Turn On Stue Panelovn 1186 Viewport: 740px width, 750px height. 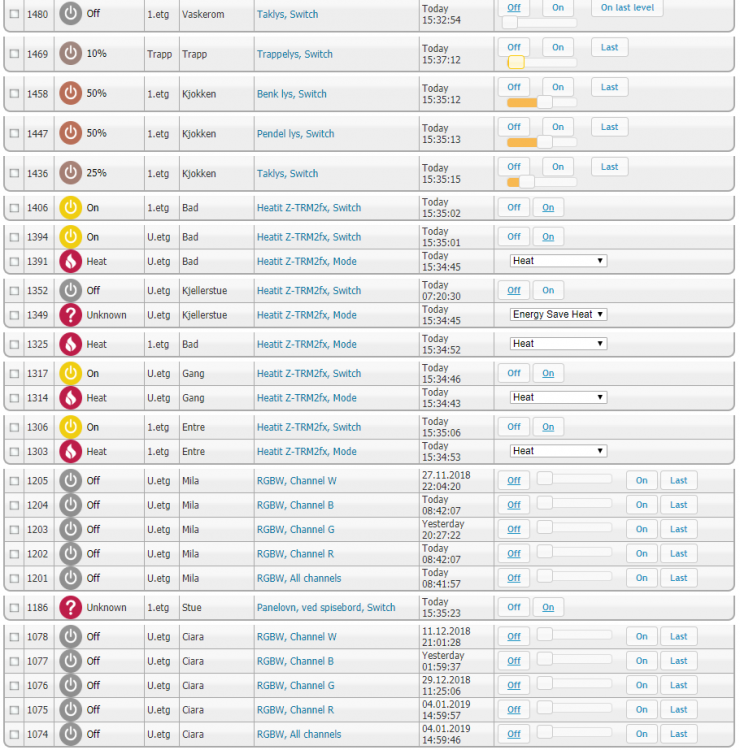point(548,607)
